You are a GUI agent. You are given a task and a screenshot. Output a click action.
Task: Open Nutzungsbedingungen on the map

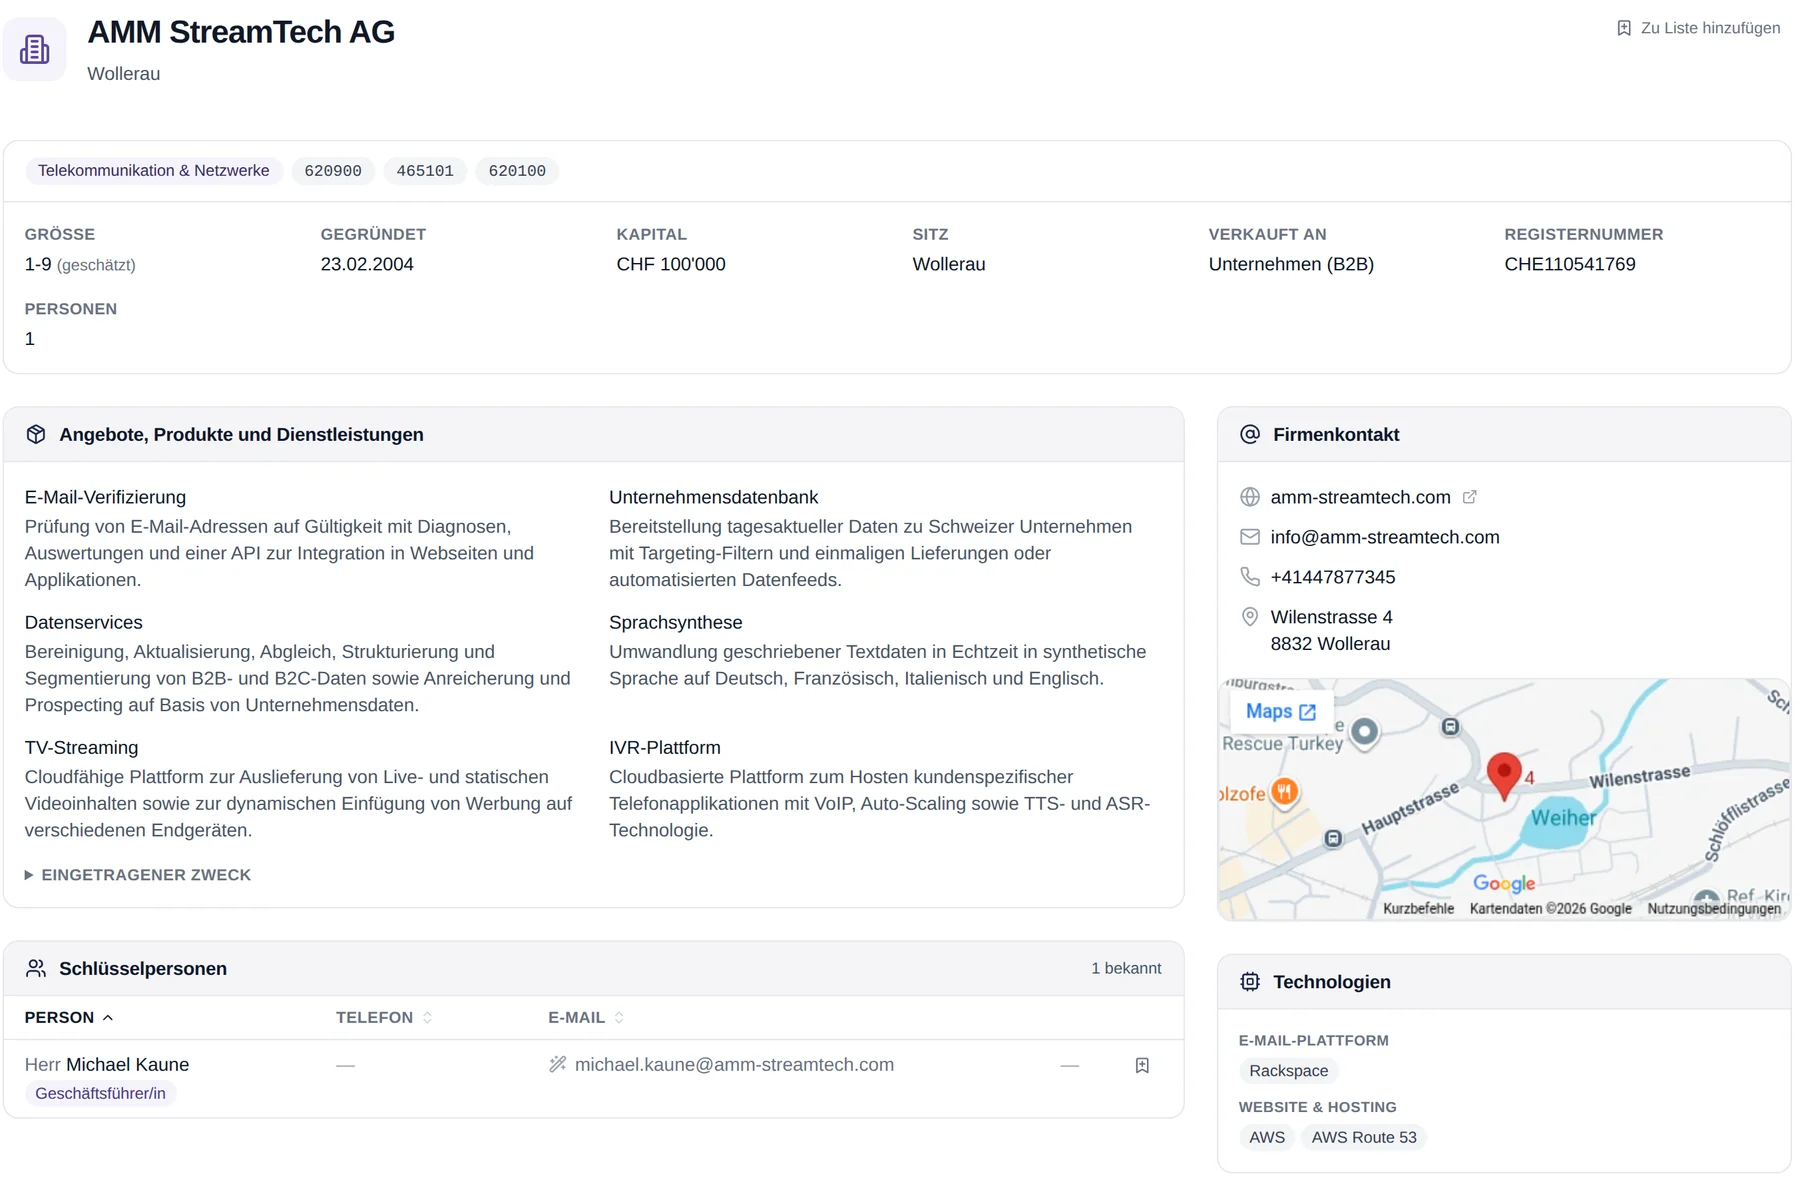[1714, 909]
